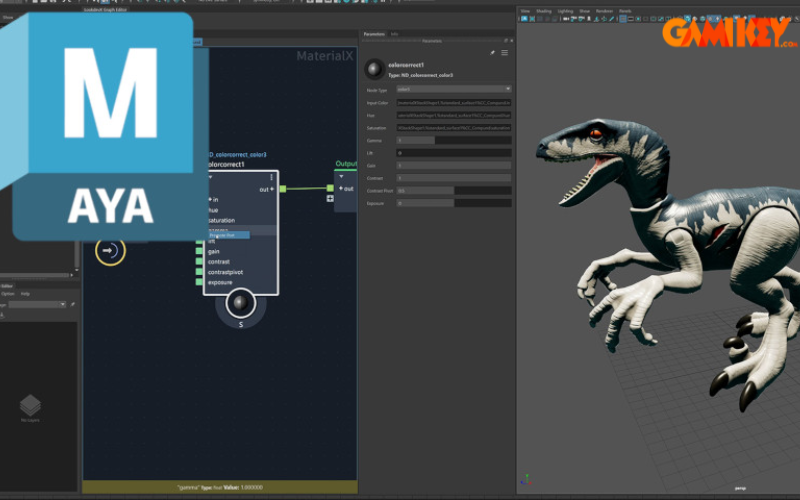
Task: Click the persp camera label
Action: pyautogui.click(x=740, y=488)
